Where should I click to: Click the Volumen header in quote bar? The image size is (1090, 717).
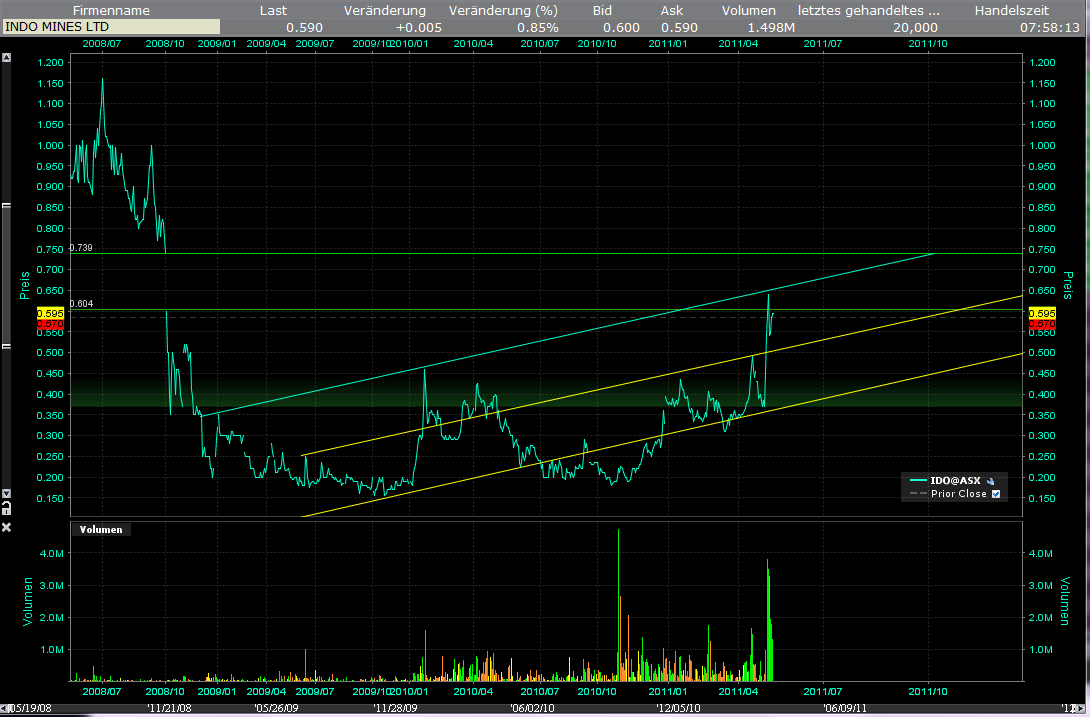coord(747,9)
